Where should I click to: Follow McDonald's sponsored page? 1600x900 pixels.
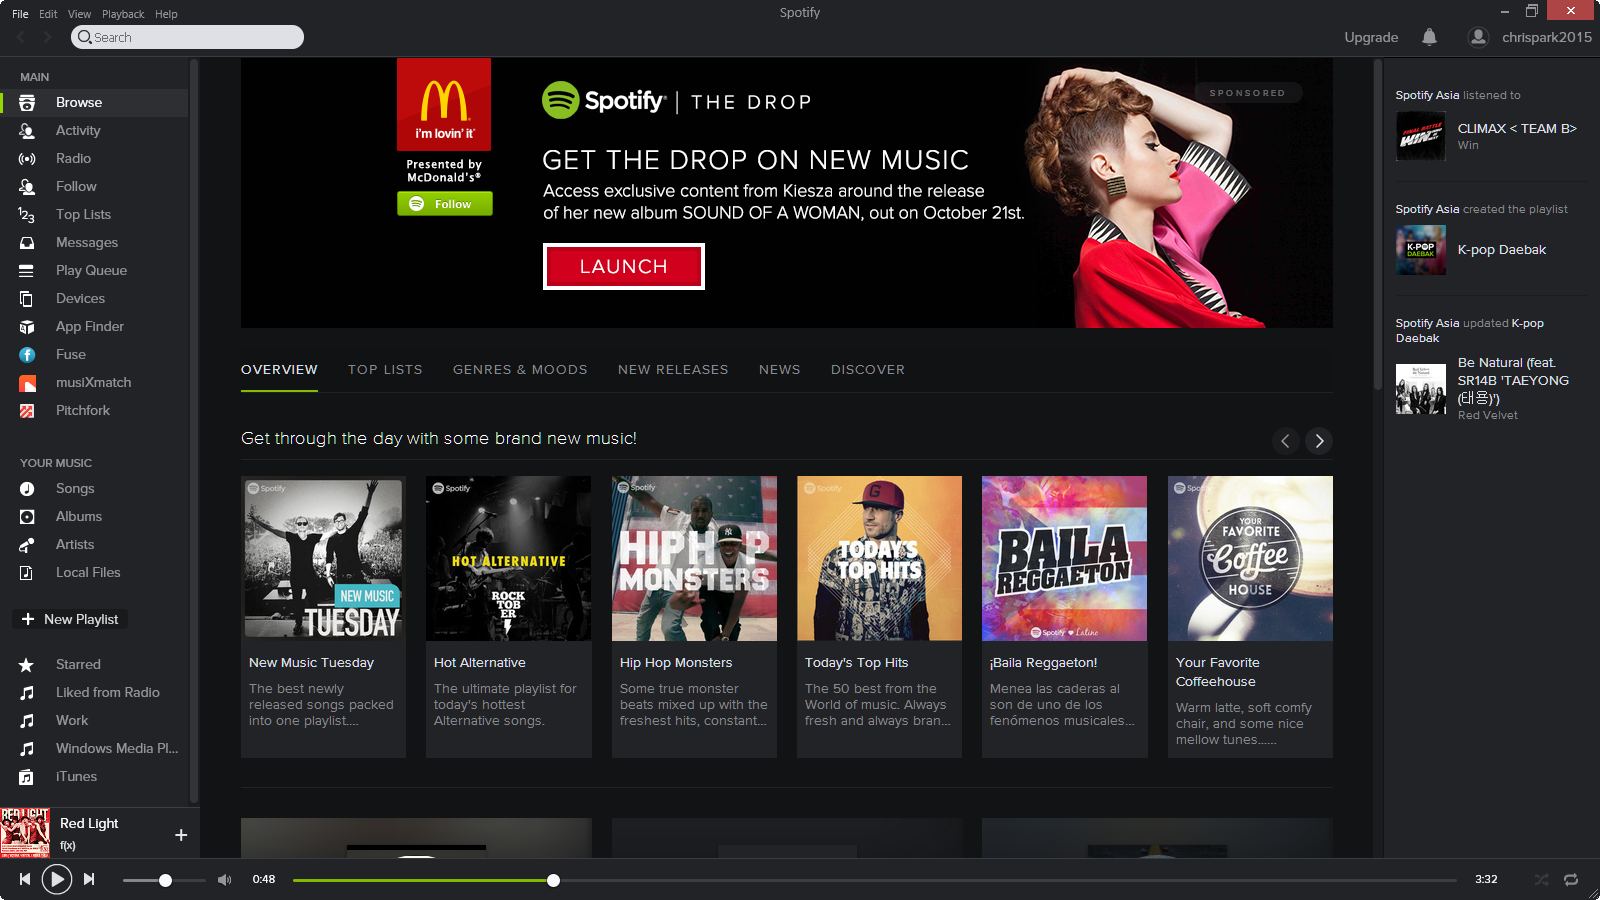pyautogui.click(x=444, y=203)
